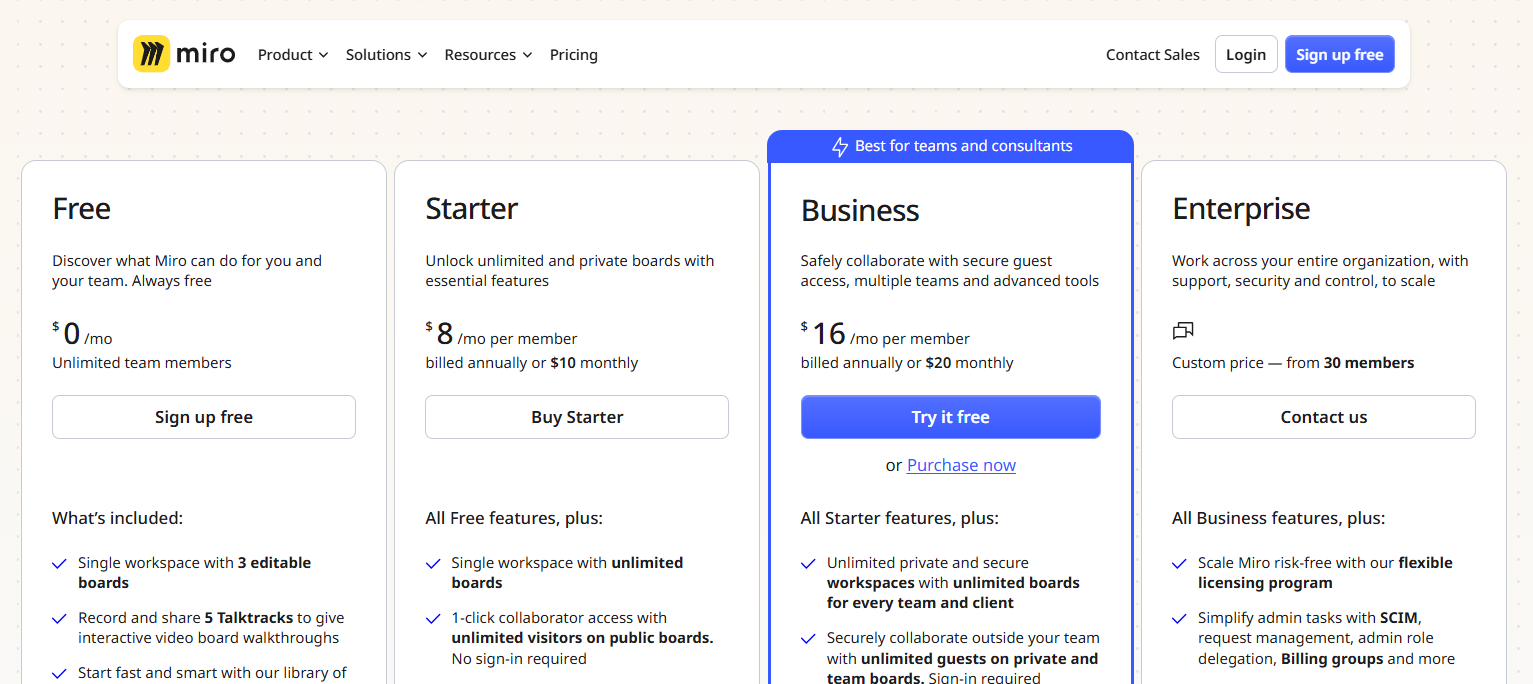Follow the Purchase now link
Viewport: 1533px width, 684px height.
point(961,465)
